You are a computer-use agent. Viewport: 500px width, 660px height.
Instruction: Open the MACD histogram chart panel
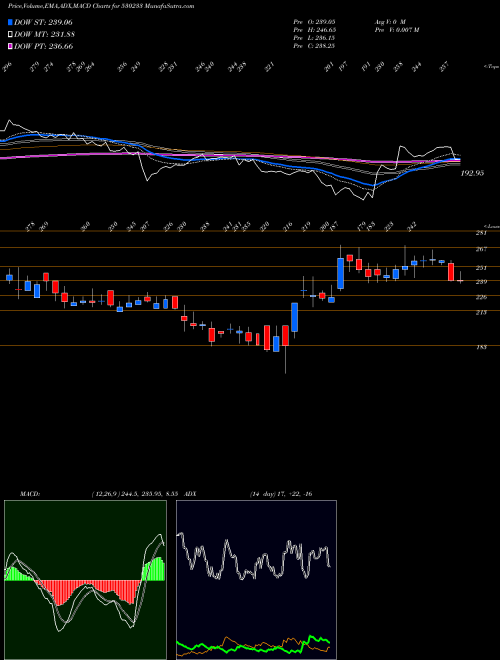(85, 580)
